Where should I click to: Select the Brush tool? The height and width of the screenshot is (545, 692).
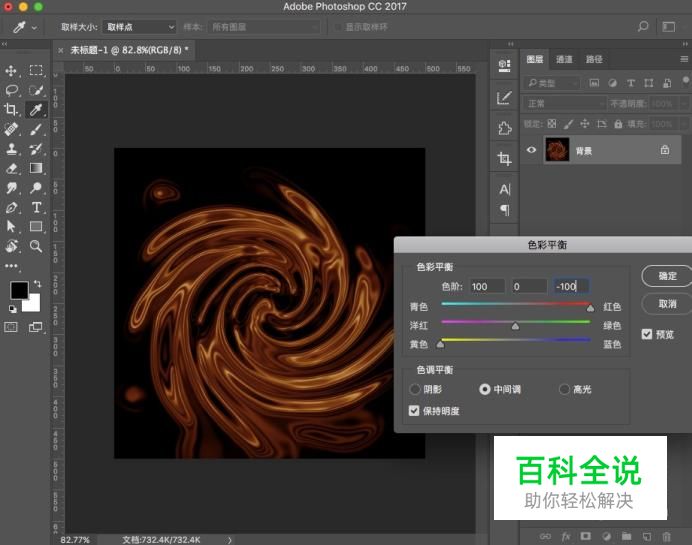click(x=36, y=129)
